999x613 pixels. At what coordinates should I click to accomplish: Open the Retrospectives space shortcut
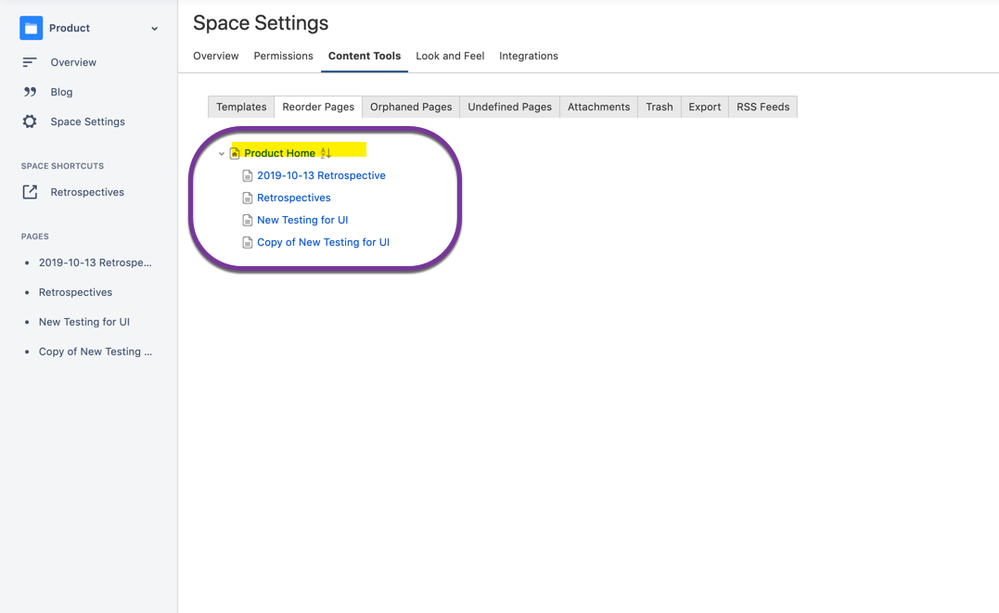pyautogui.click(x=87, y=192)
